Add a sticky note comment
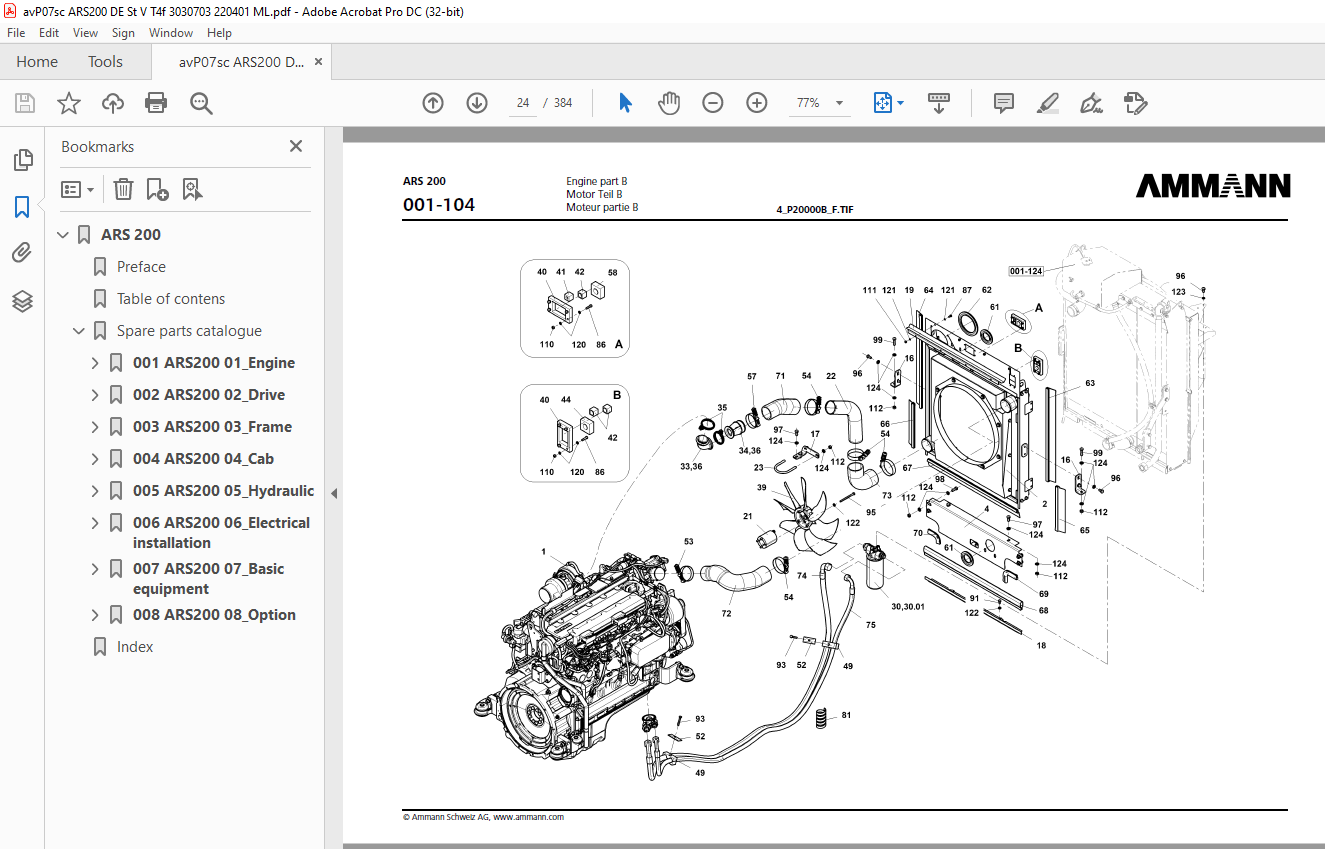Screen dimensions: 1325x849 click(1004, 103)
